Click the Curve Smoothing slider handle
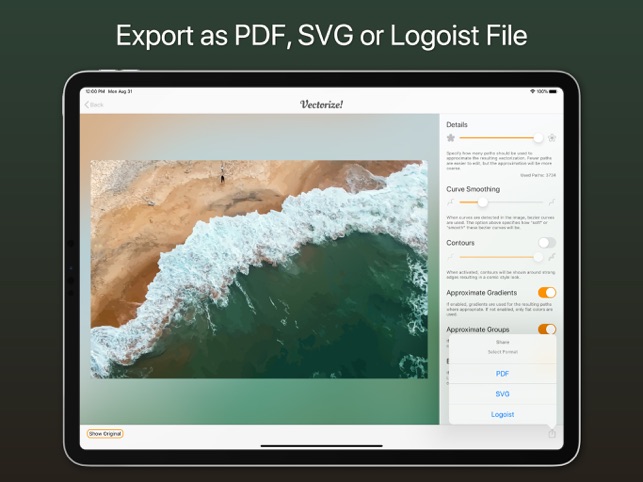The width and height of the screenshot is (643, 482). pyautogui.click(x=483, y=202)
